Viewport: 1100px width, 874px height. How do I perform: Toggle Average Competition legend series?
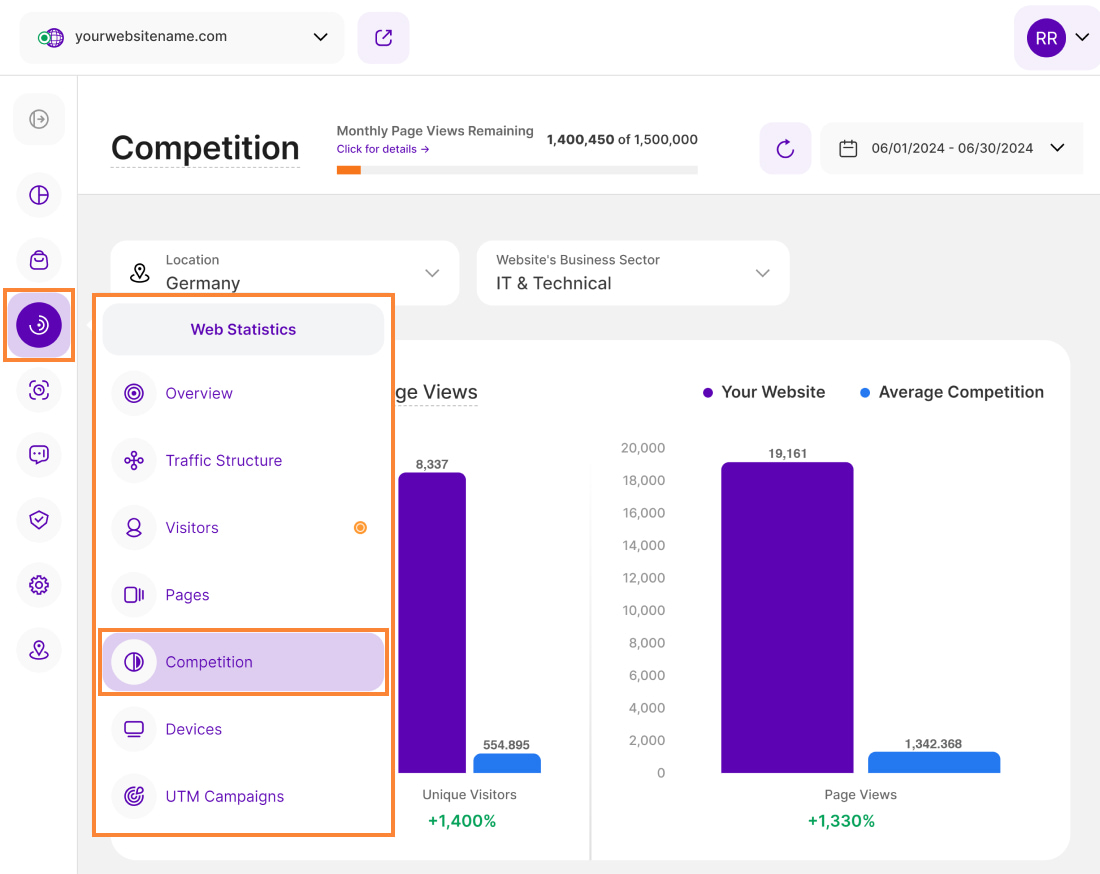coord(951,392)
